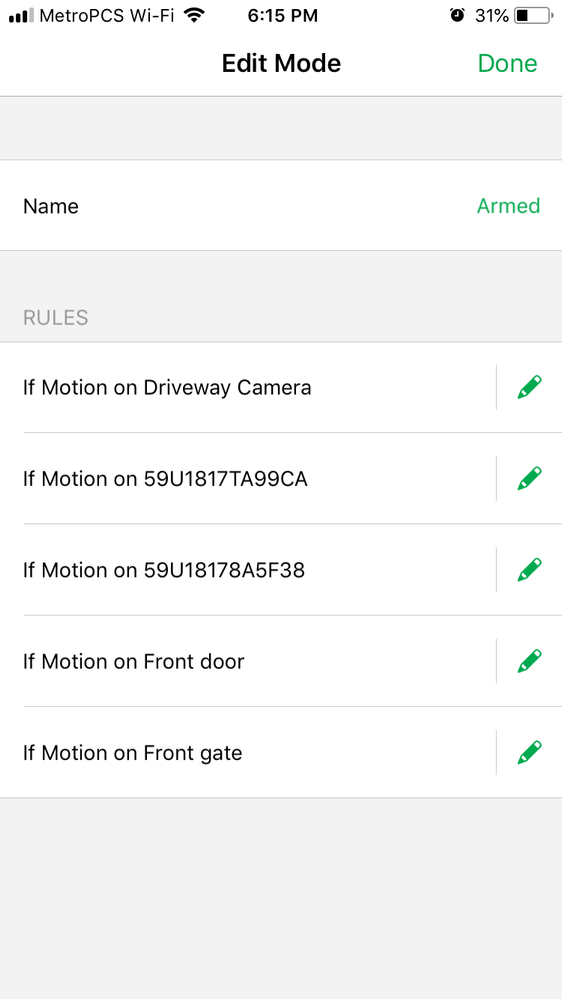
Task: Tap the Edit Mode title
Action: 281,63
